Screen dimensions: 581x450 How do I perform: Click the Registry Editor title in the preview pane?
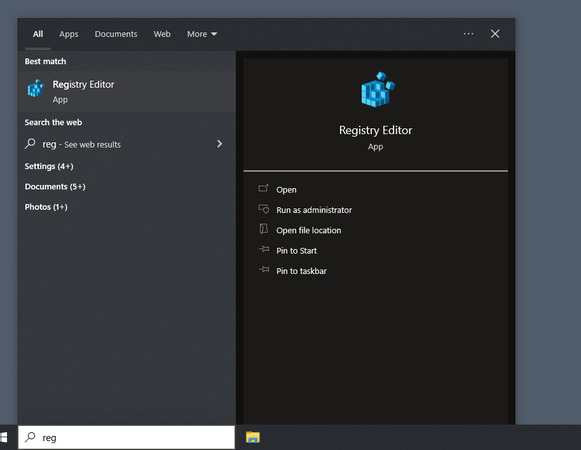375,130
